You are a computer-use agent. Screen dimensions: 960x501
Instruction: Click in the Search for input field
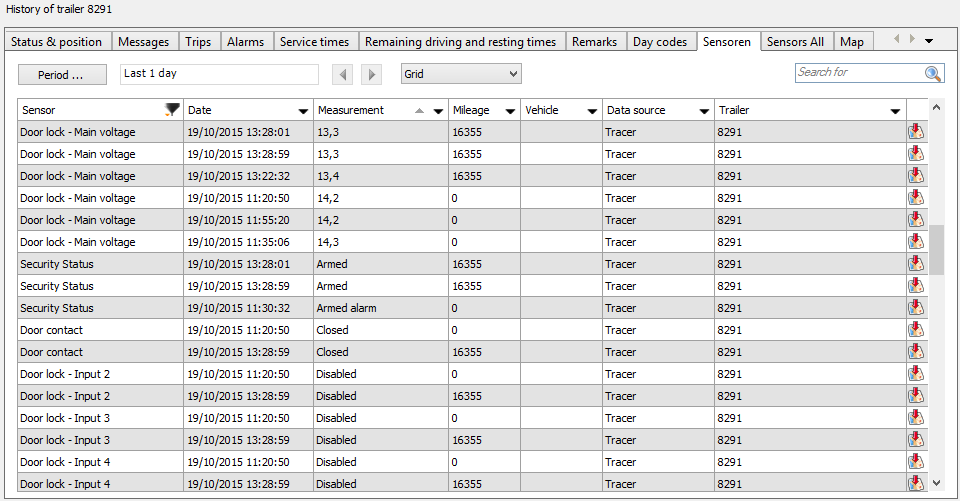(858, 73)
